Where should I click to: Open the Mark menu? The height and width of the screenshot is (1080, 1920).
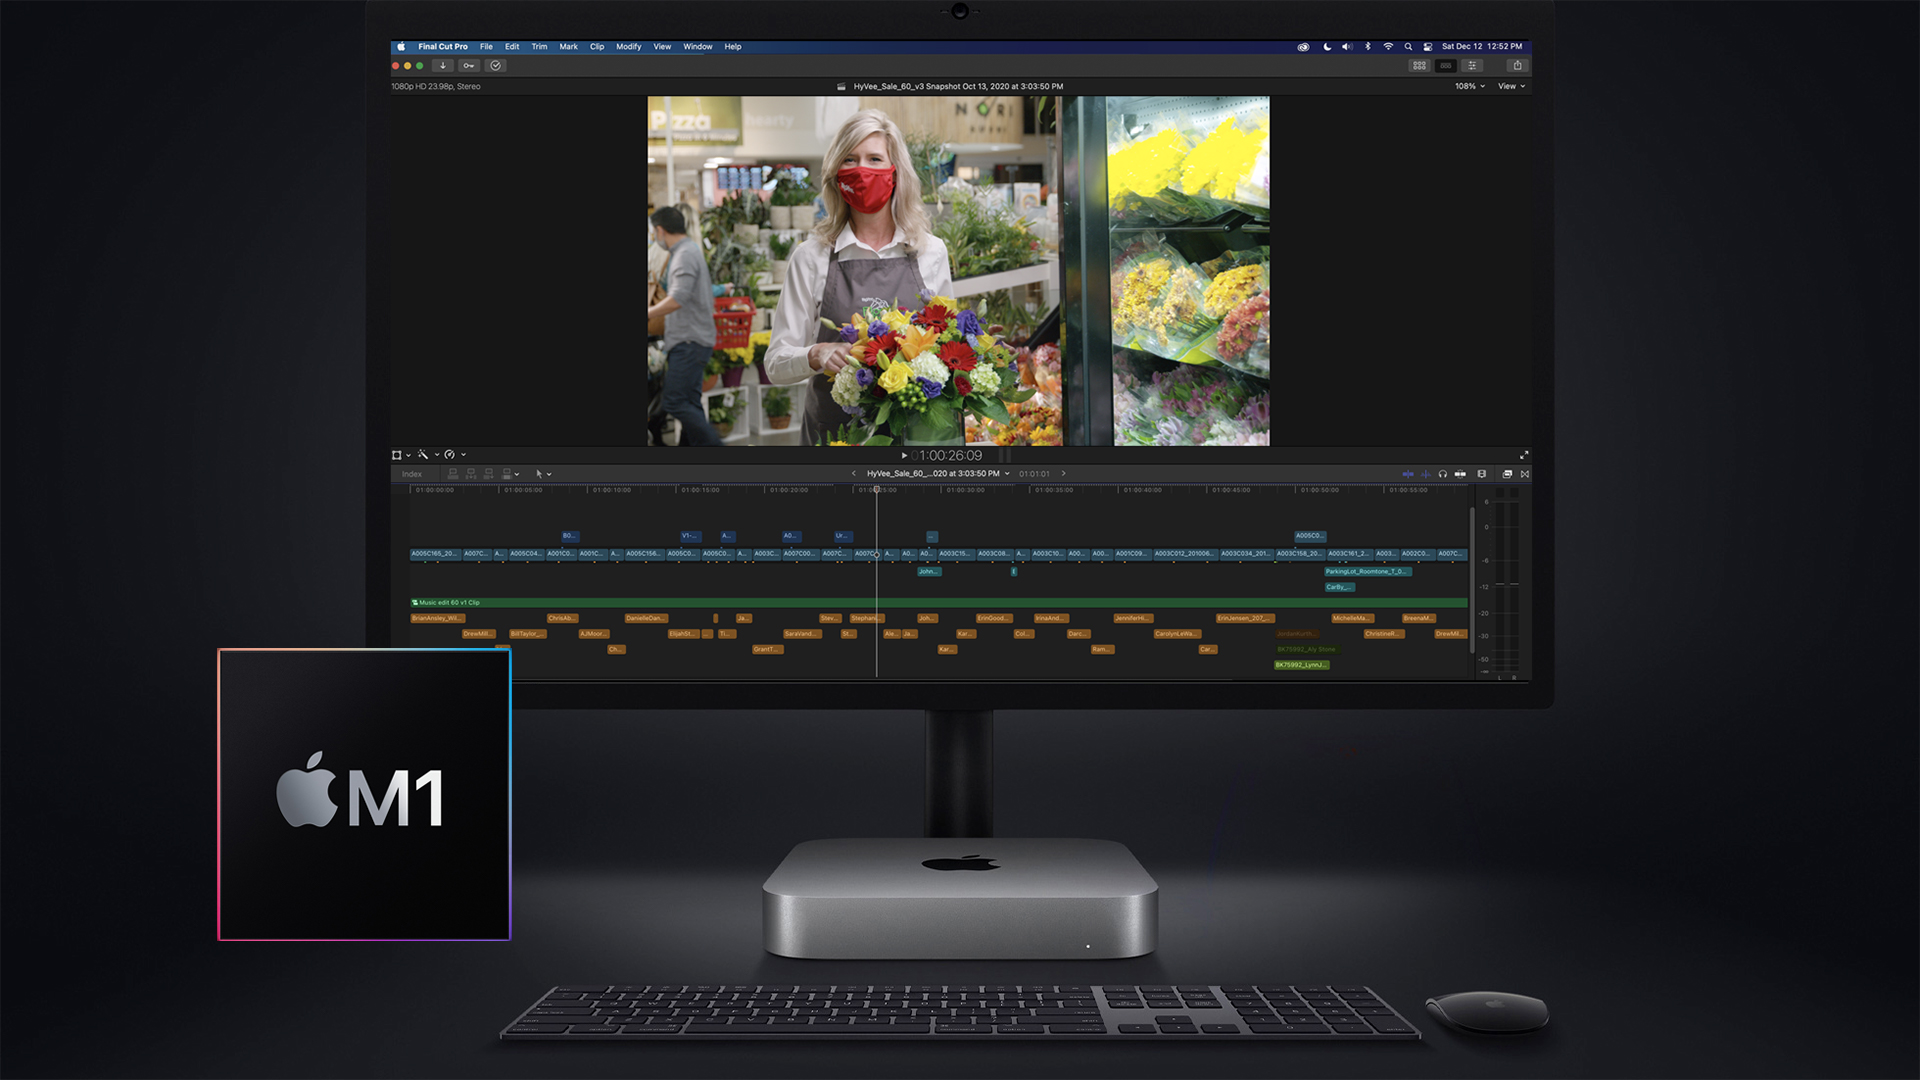[569, 47]
